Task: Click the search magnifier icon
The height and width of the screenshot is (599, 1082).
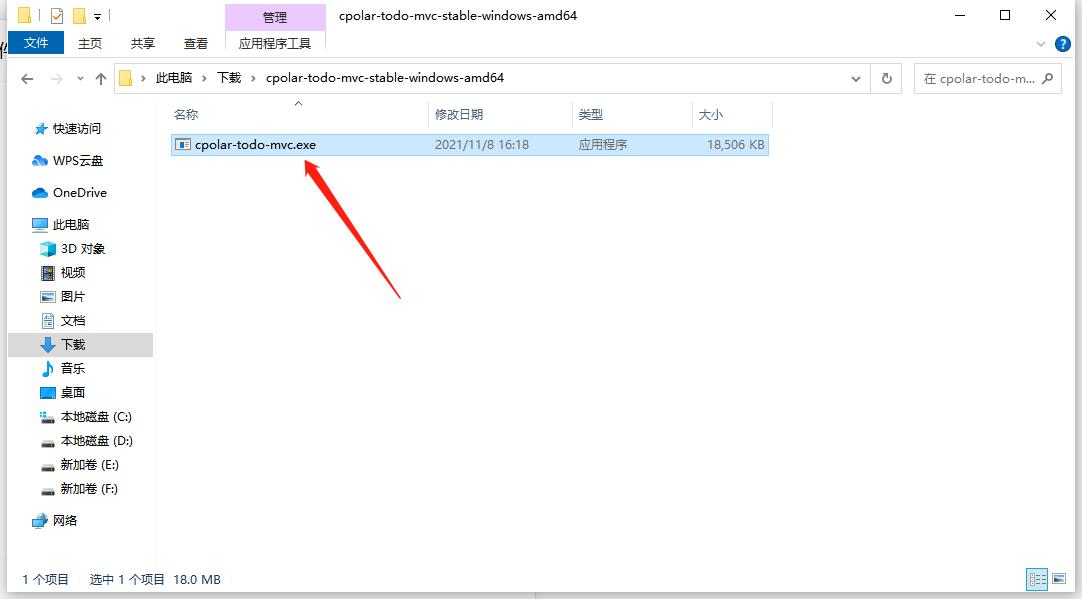Action: tap(1047, 79)
